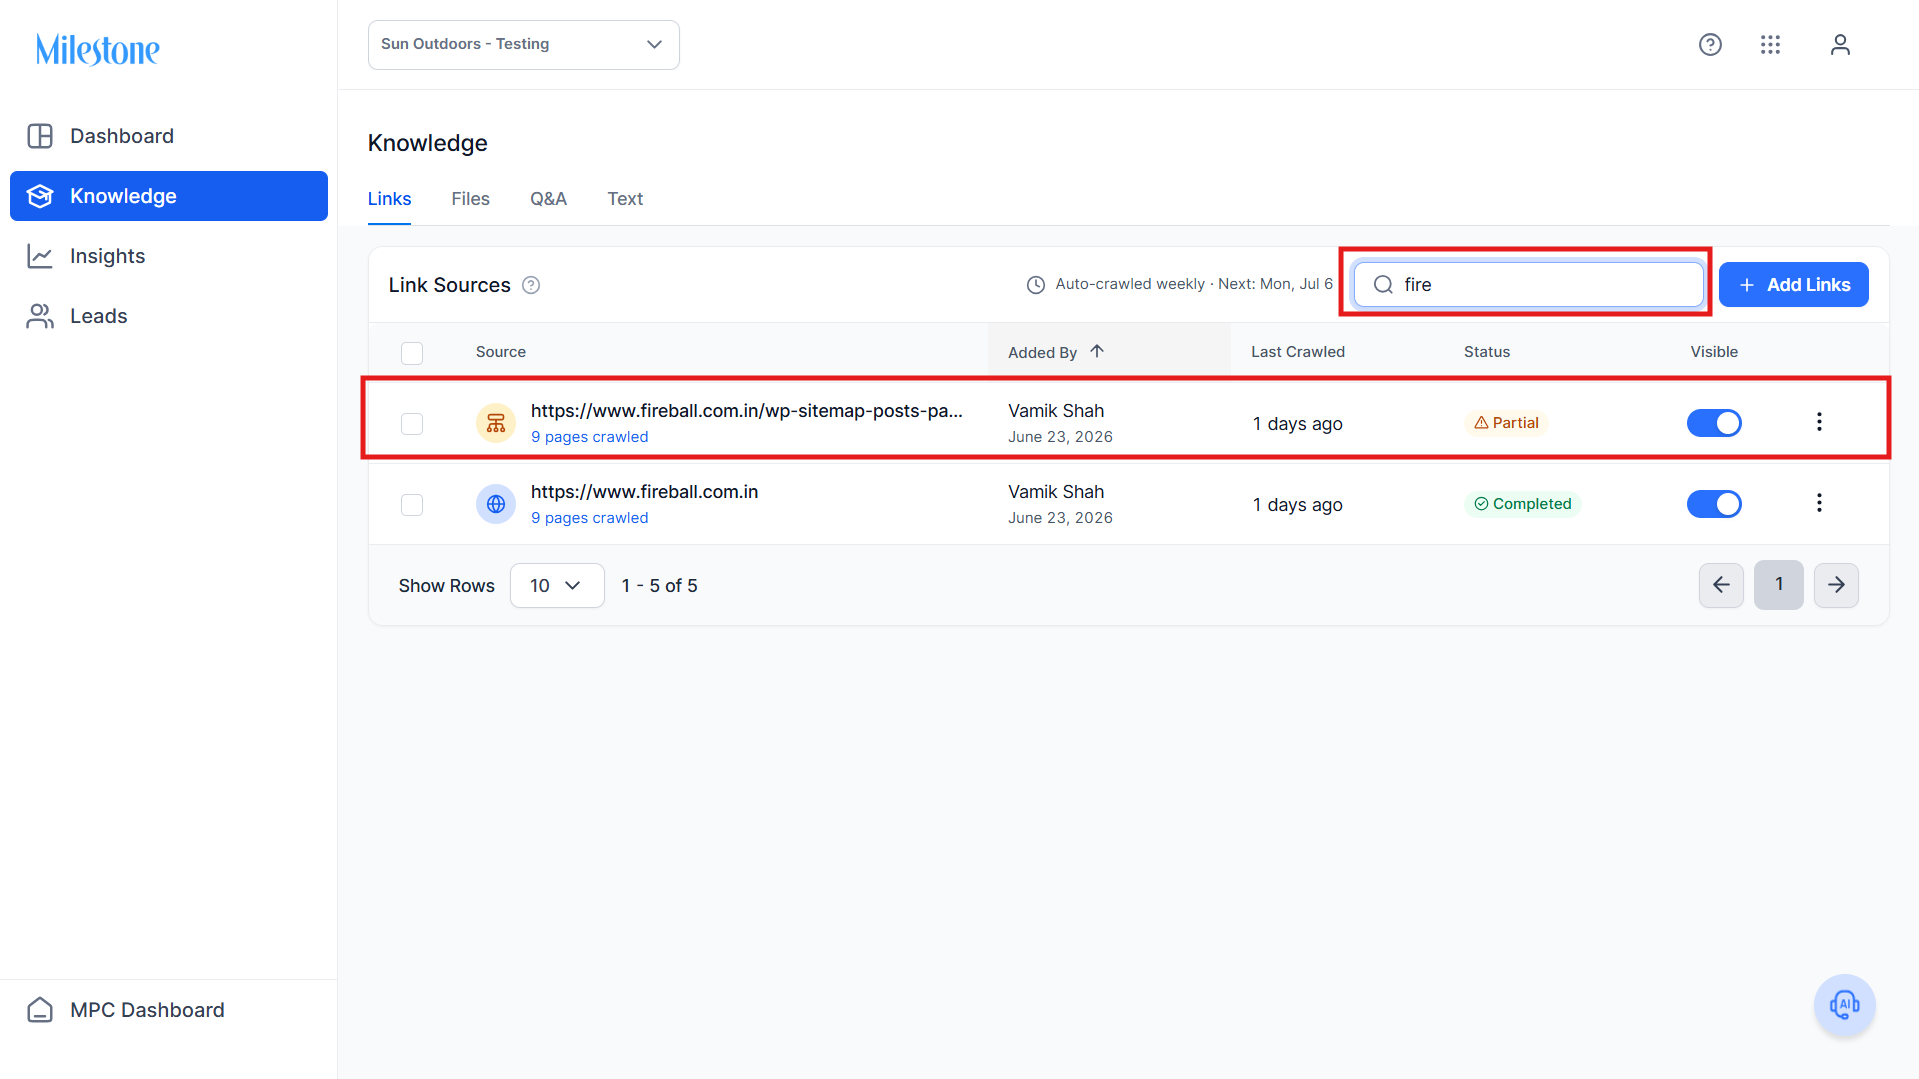1919x1079 pixels.
Task: Expand the Sun Outdoors - Testing dropdown
Action: pyautogui.click(x=524, y=45)
